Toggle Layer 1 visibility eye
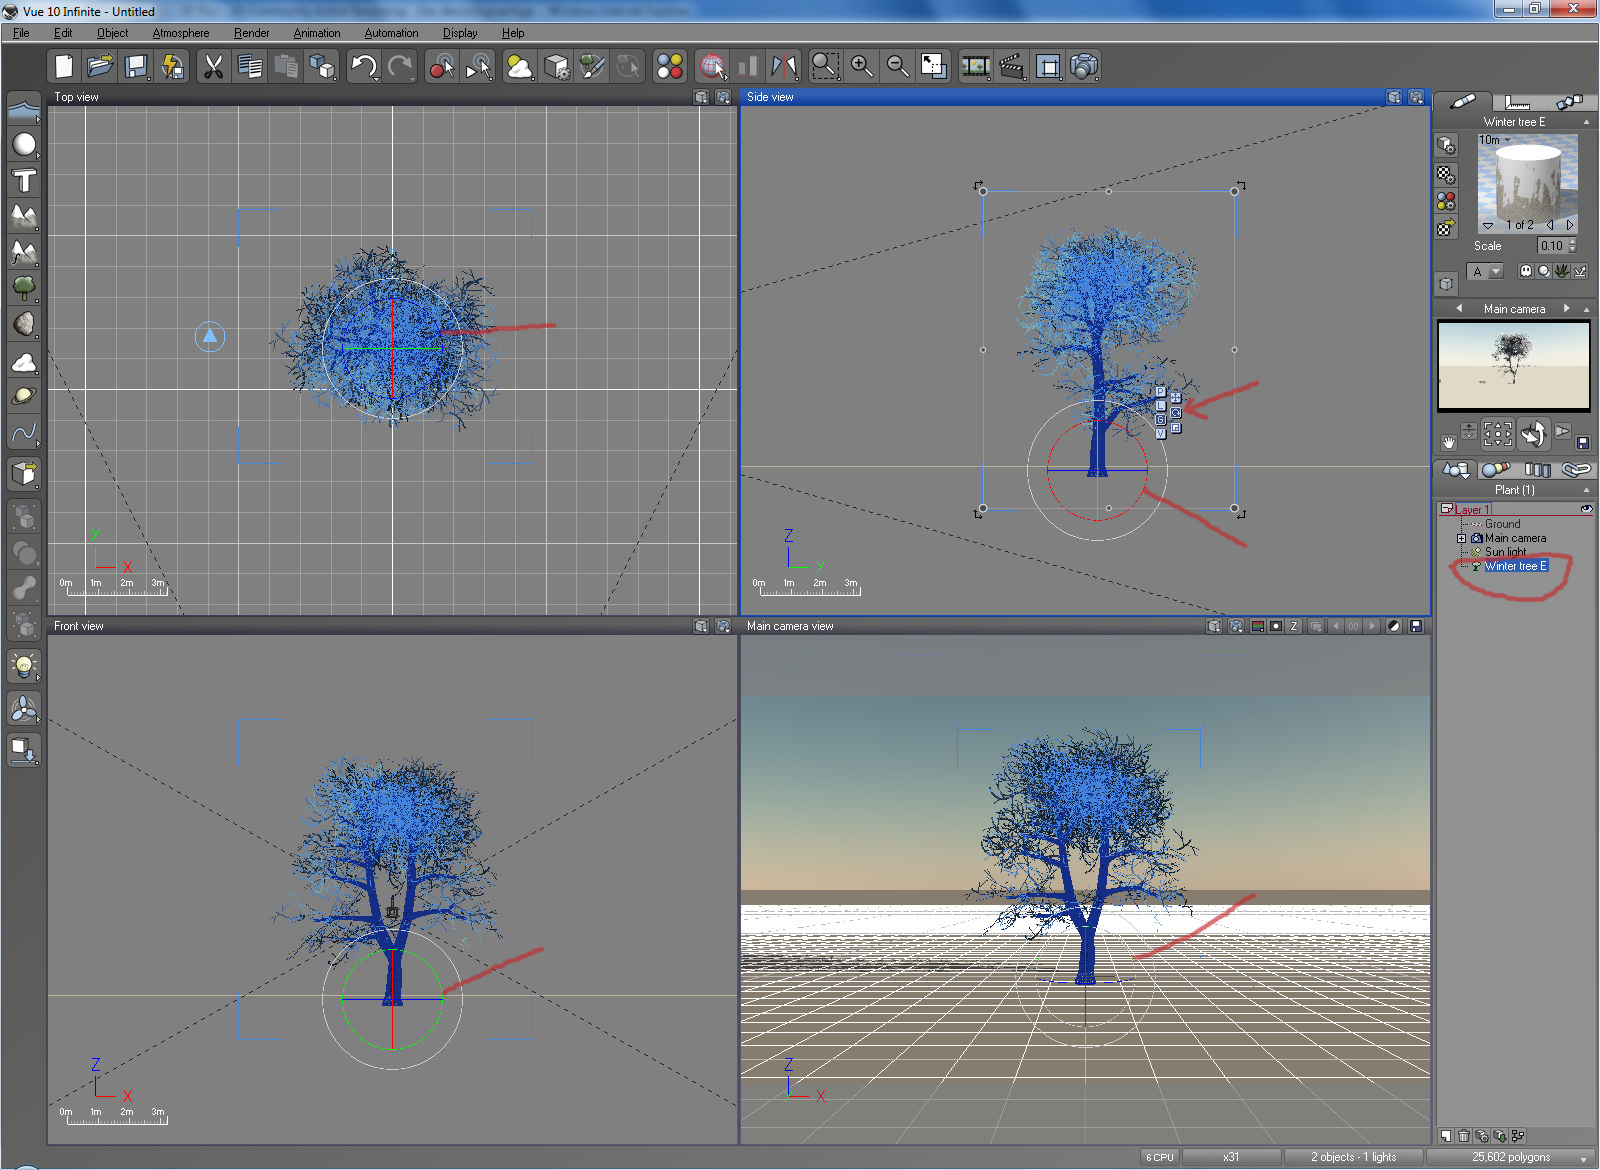The width and height of the screenshot is (1600, 1170). (x=1586, y=509)
